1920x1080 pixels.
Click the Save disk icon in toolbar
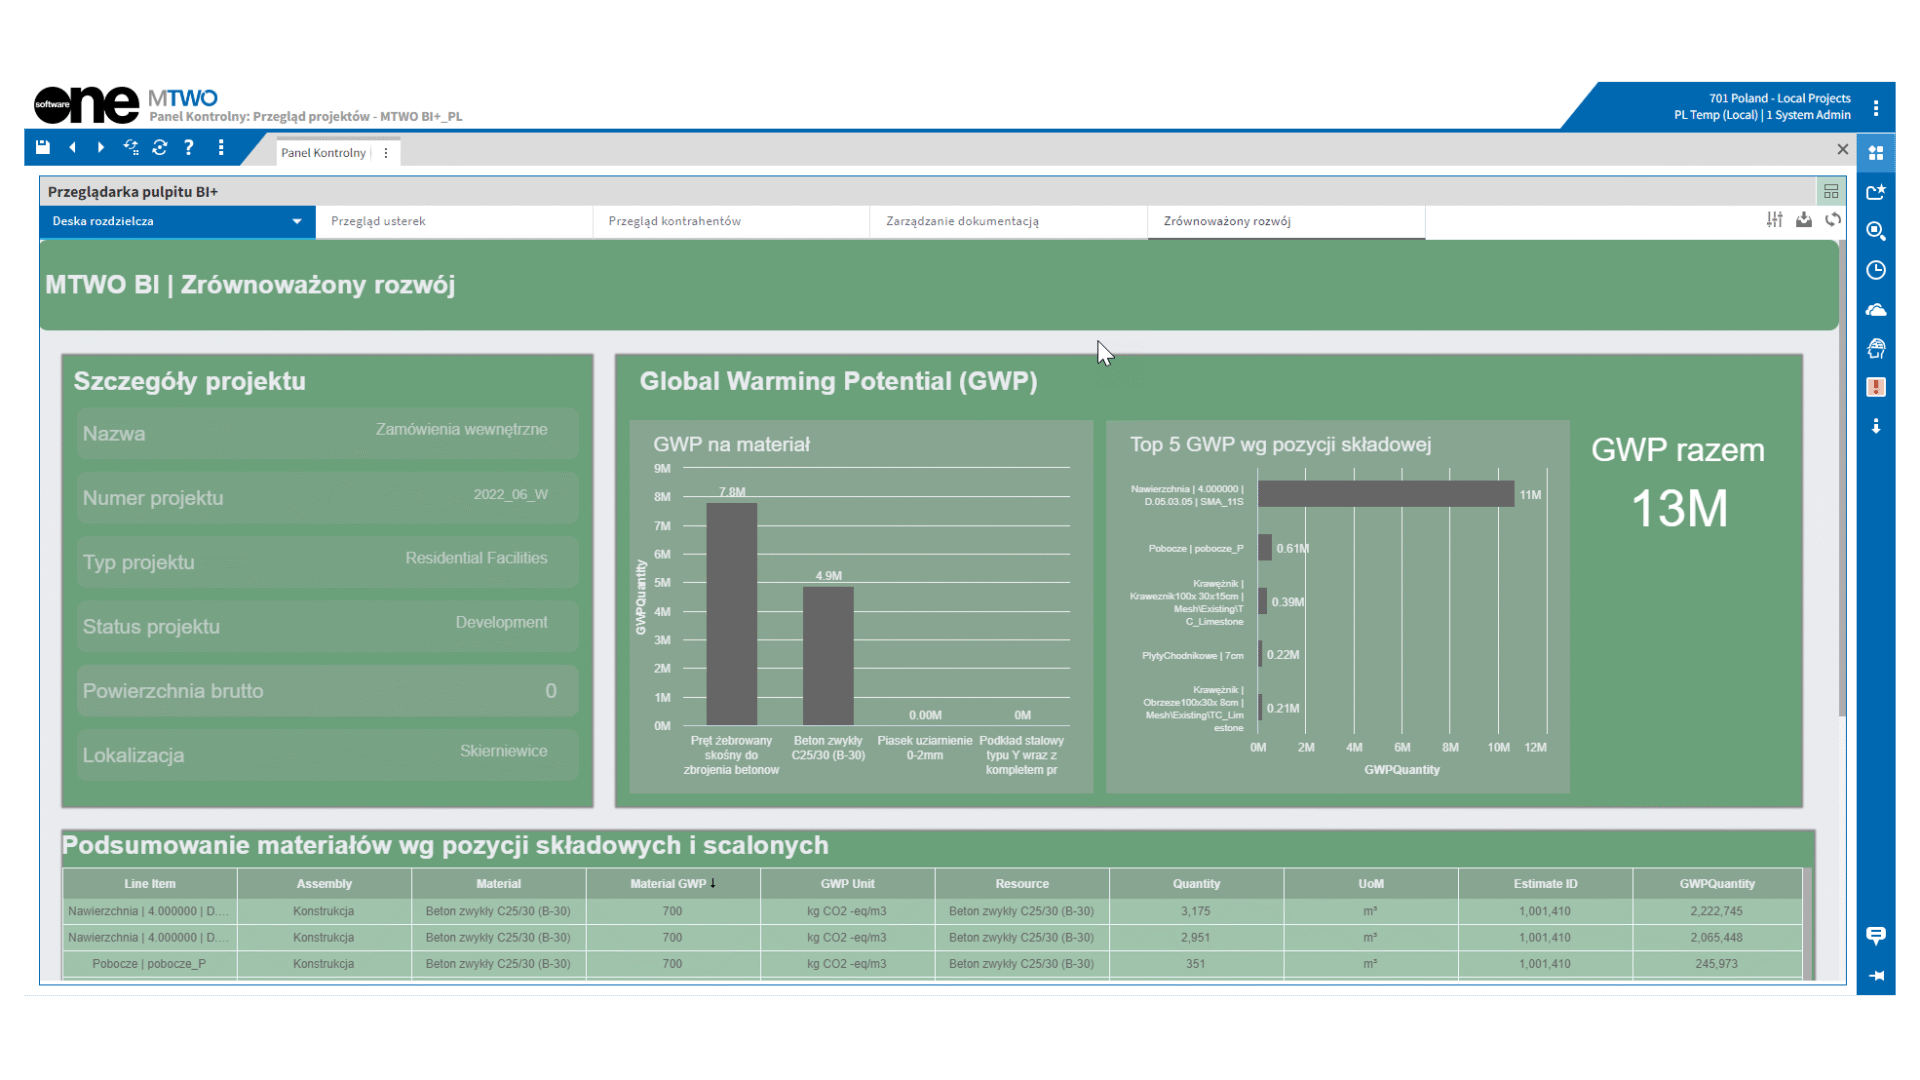click(42, 148)
